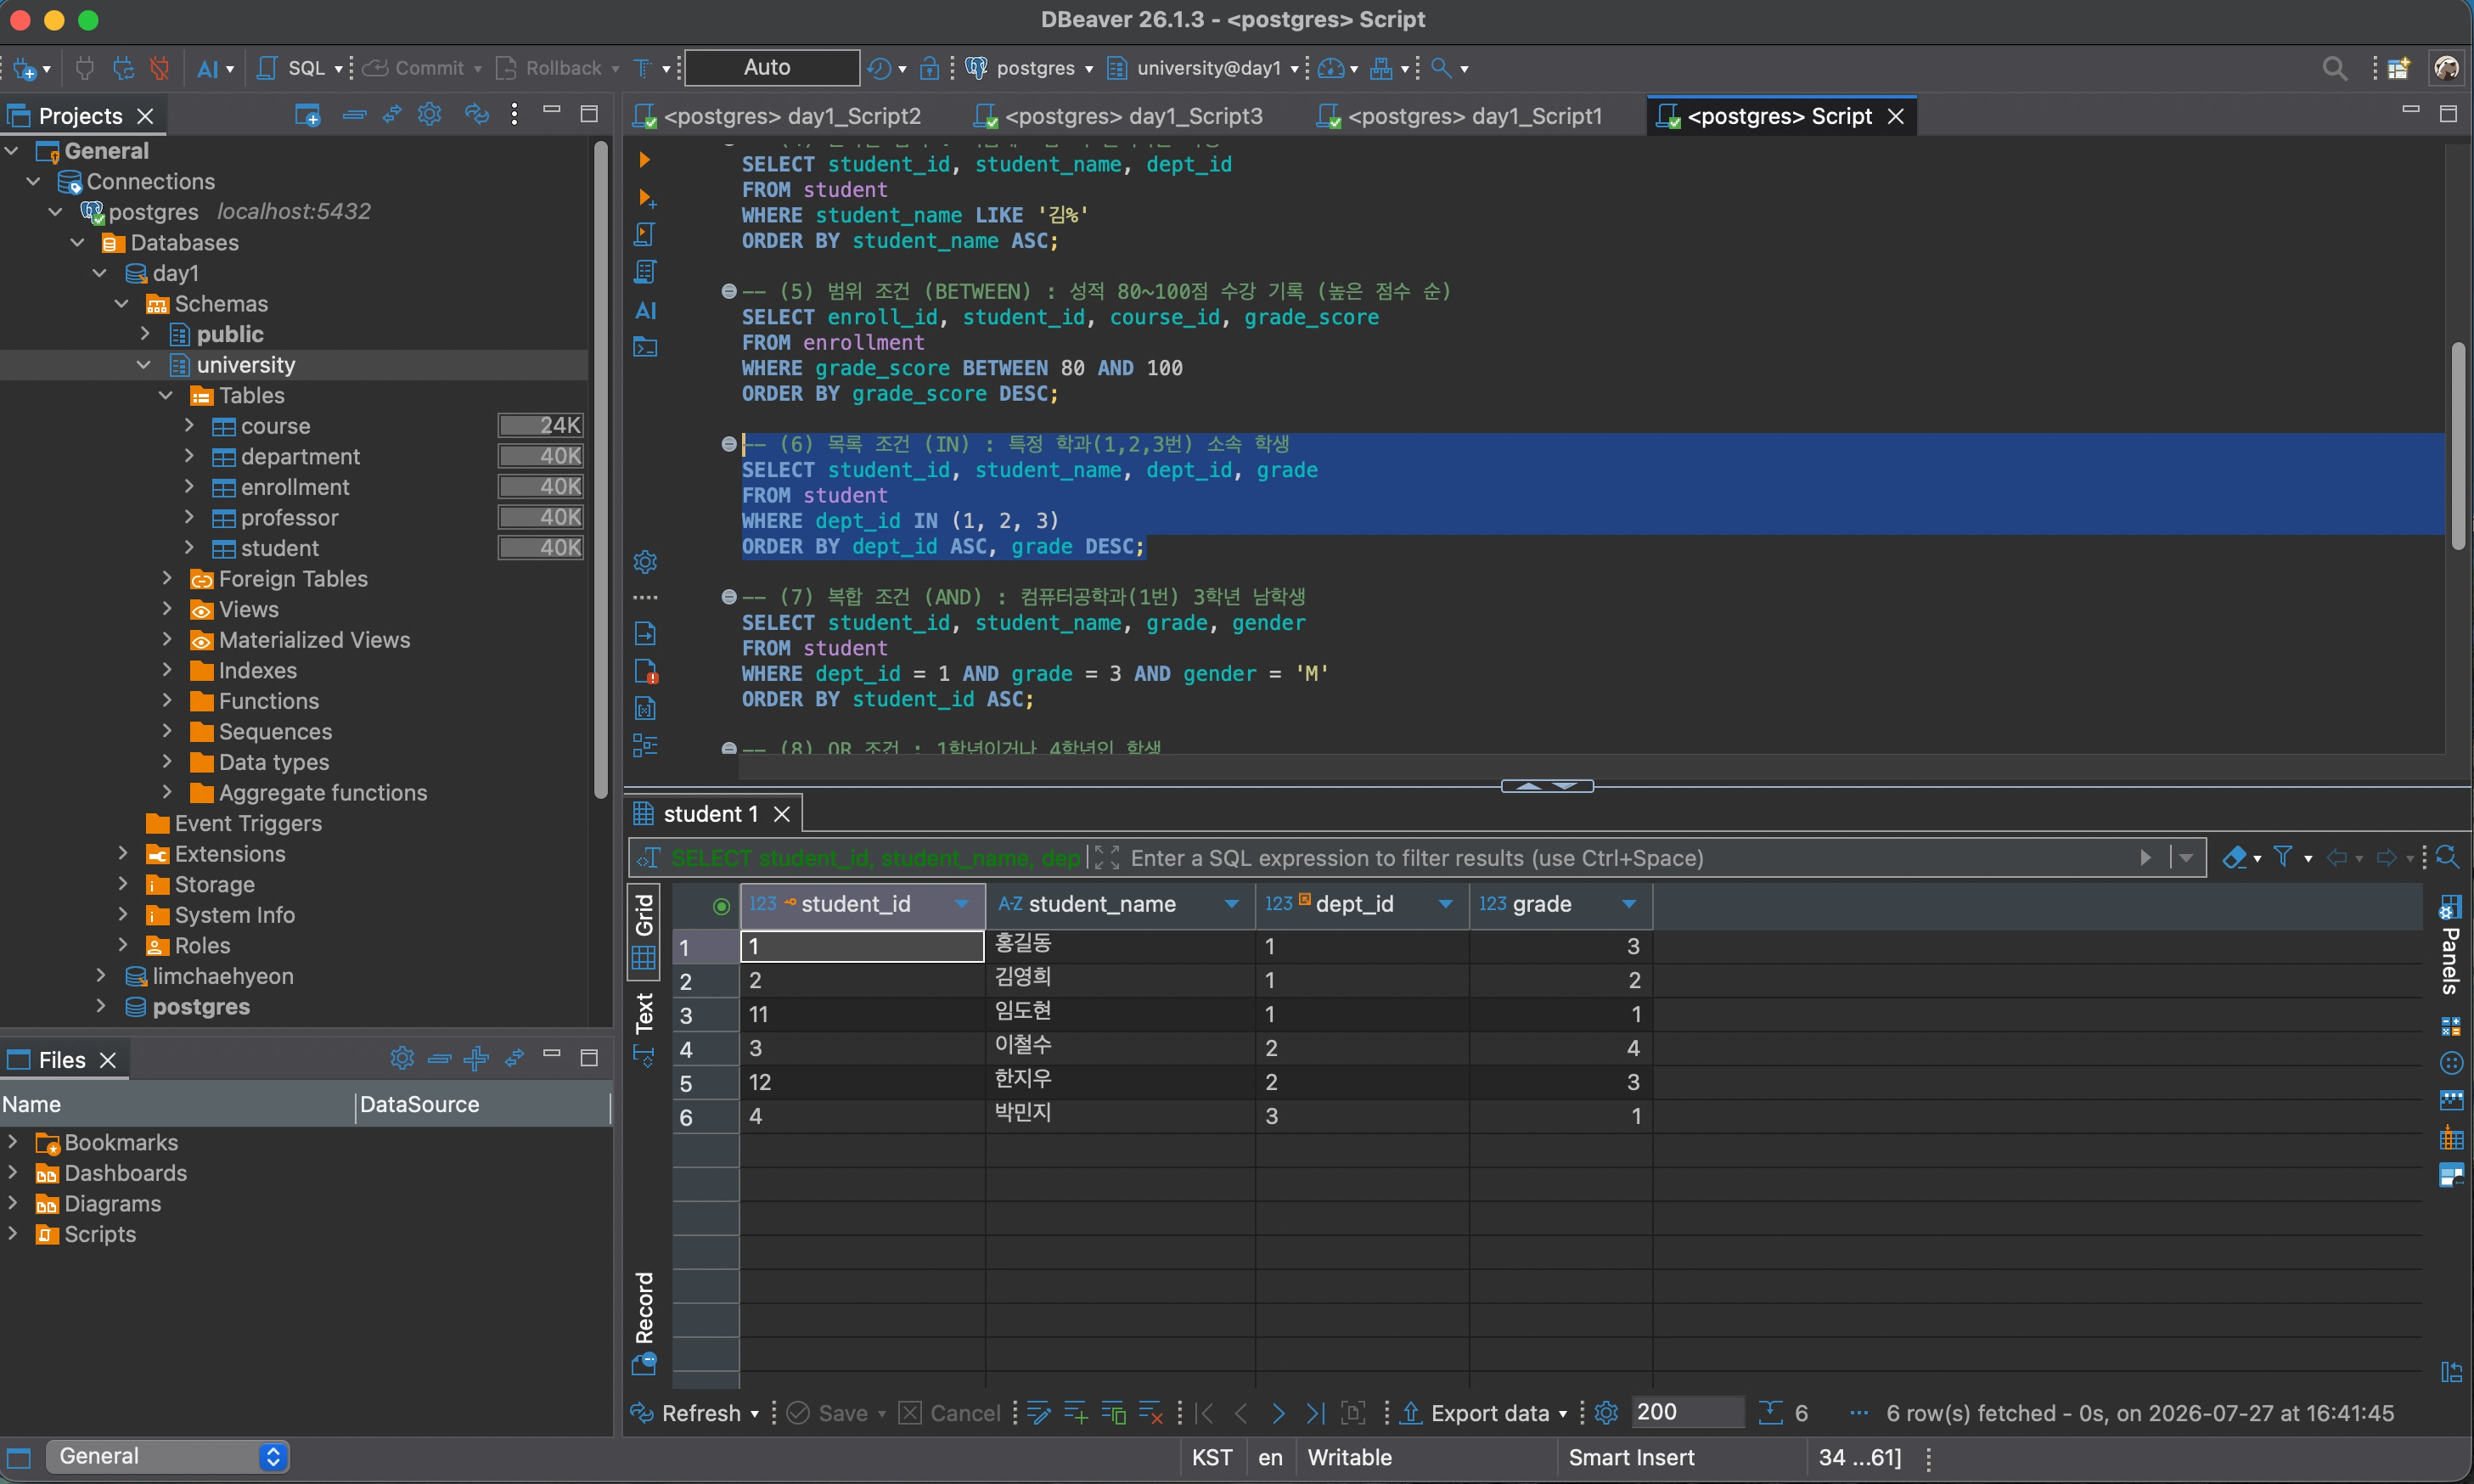Image resolution: width=2474 pixels, height=1484 pixels.
Task: Click the delete row icon in results toolbar
Action: point(1151,1413)
